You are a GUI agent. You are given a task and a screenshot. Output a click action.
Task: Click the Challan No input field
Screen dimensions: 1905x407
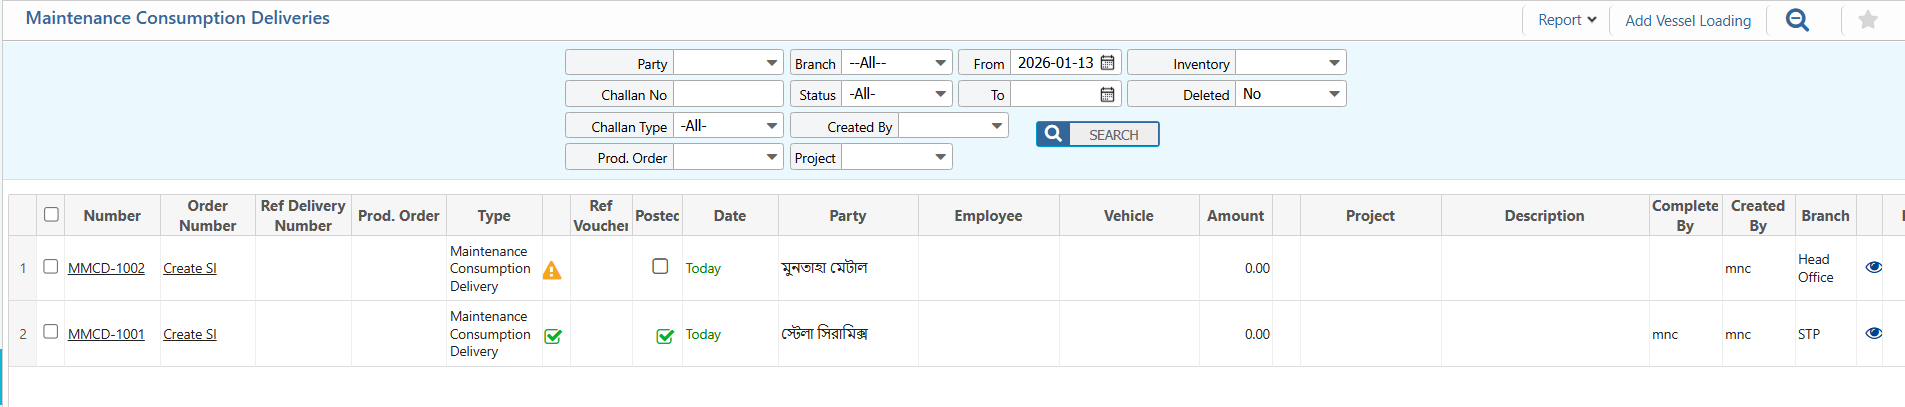[x=728, y=94]
